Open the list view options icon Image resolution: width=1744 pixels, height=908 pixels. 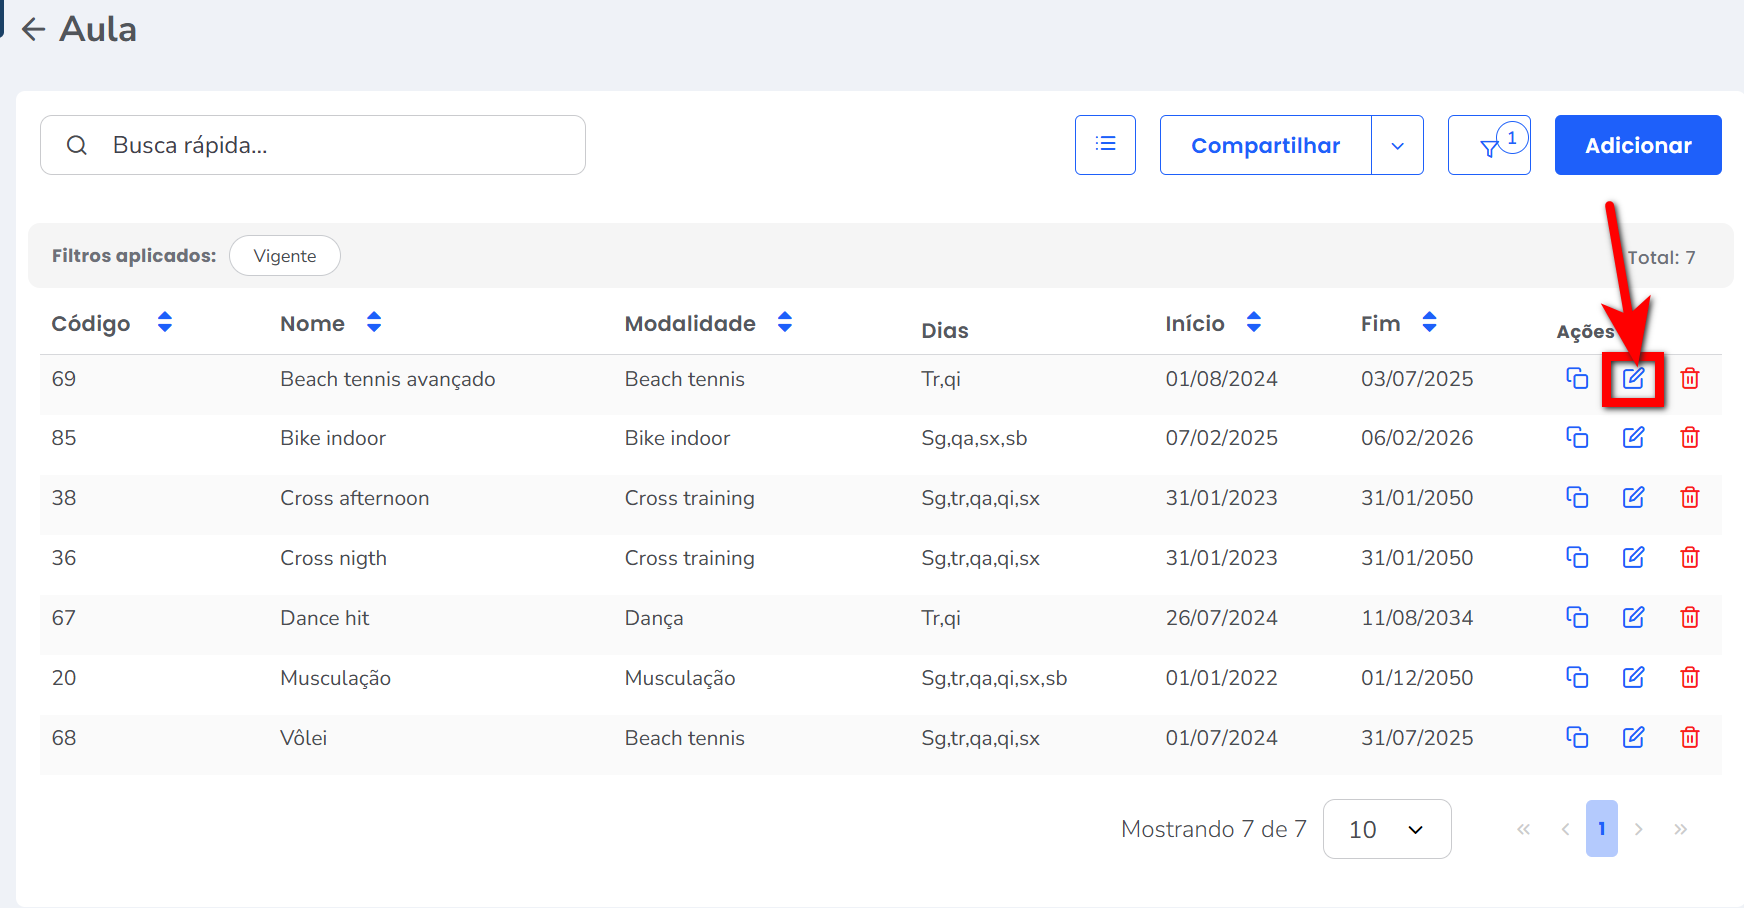pos(1105,145)
